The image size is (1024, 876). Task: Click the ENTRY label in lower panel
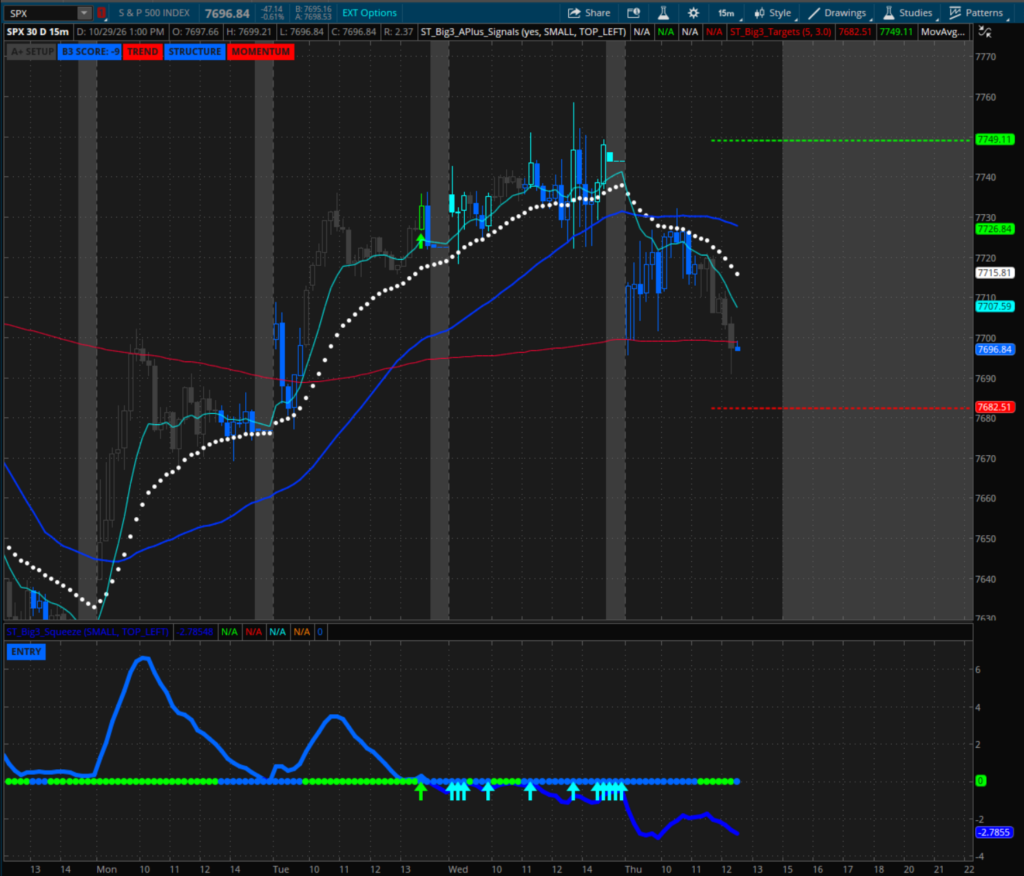point(26,652)
